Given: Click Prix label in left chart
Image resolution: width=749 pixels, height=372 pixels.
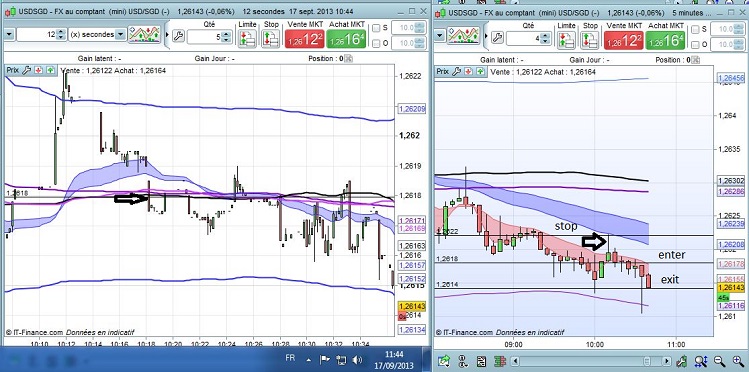Looking at the screenshot, I should click(x=12, y=70).
